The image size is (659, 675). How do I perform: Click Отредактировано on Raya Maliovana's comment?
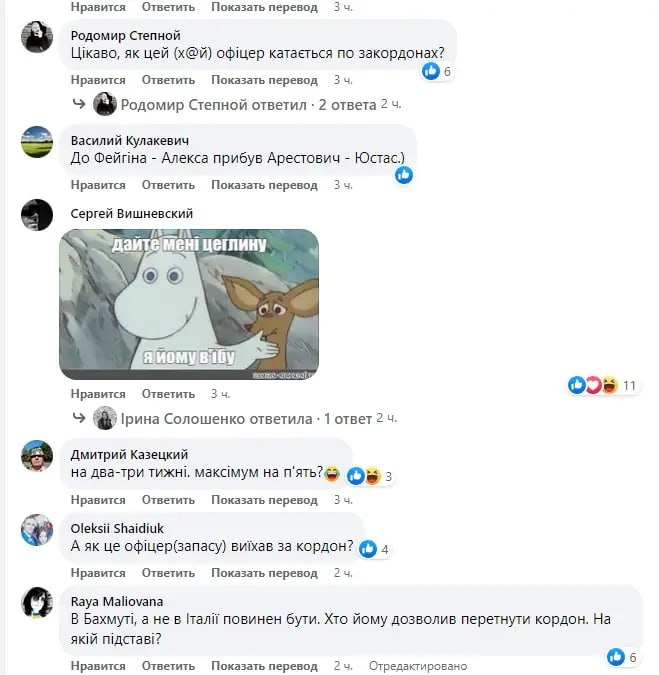point(418,666)
